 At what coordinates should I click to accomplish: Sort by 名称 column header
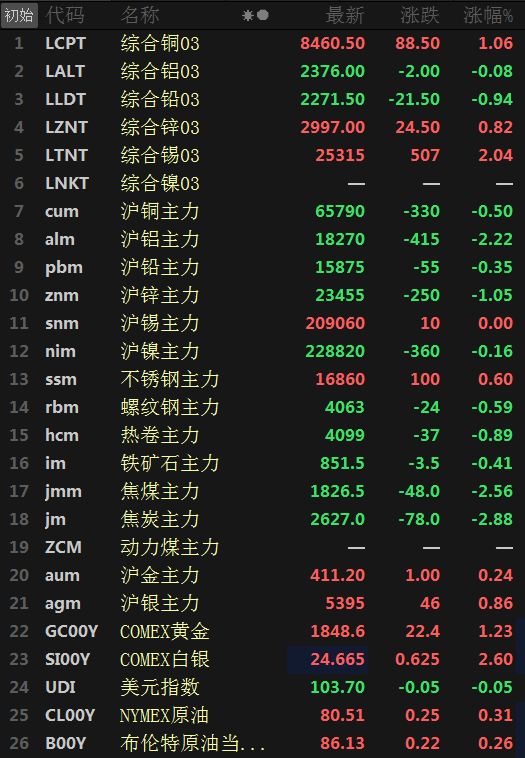140,15
